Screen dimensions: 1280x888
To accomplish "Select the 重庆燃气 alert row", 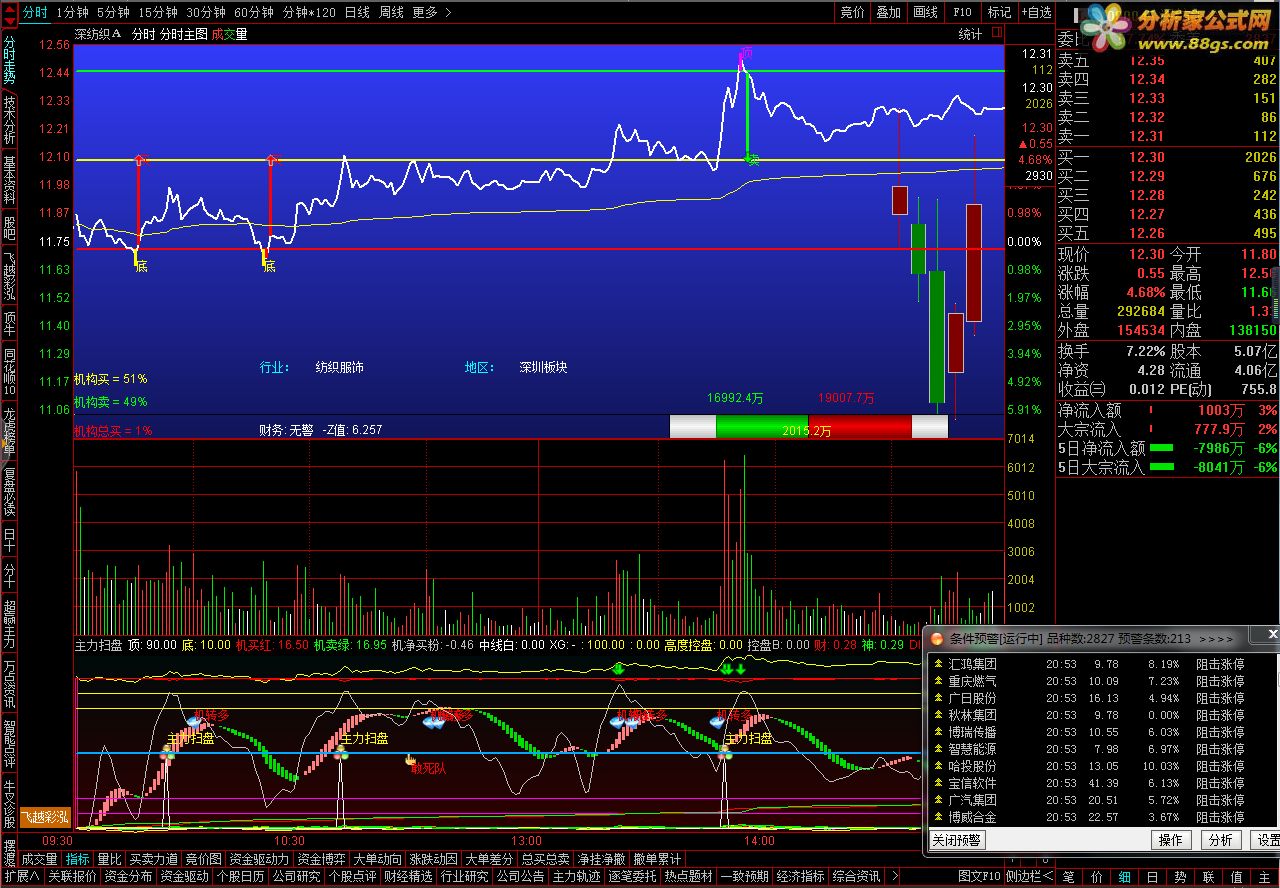I will click(1100, 681).
